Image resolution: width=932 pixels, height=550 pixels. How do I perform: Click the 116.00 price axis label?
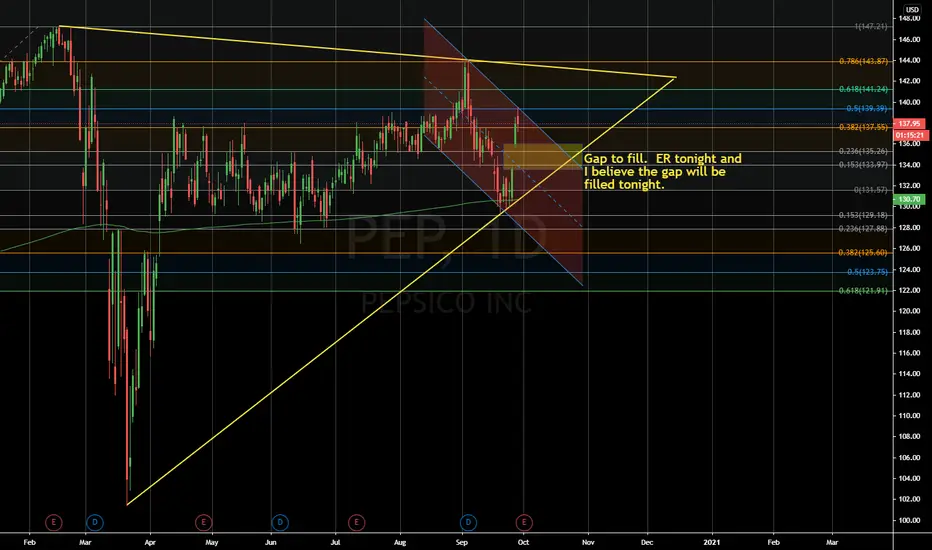pos(909,353)
